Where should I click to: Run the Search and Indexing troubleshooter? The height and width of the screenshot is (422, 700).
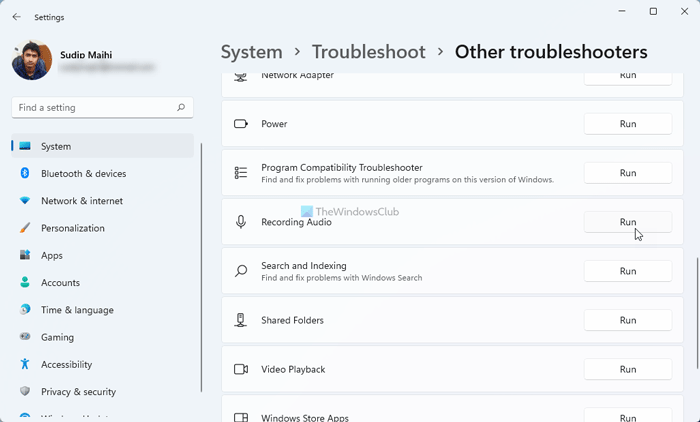click(x=627, y=271)
